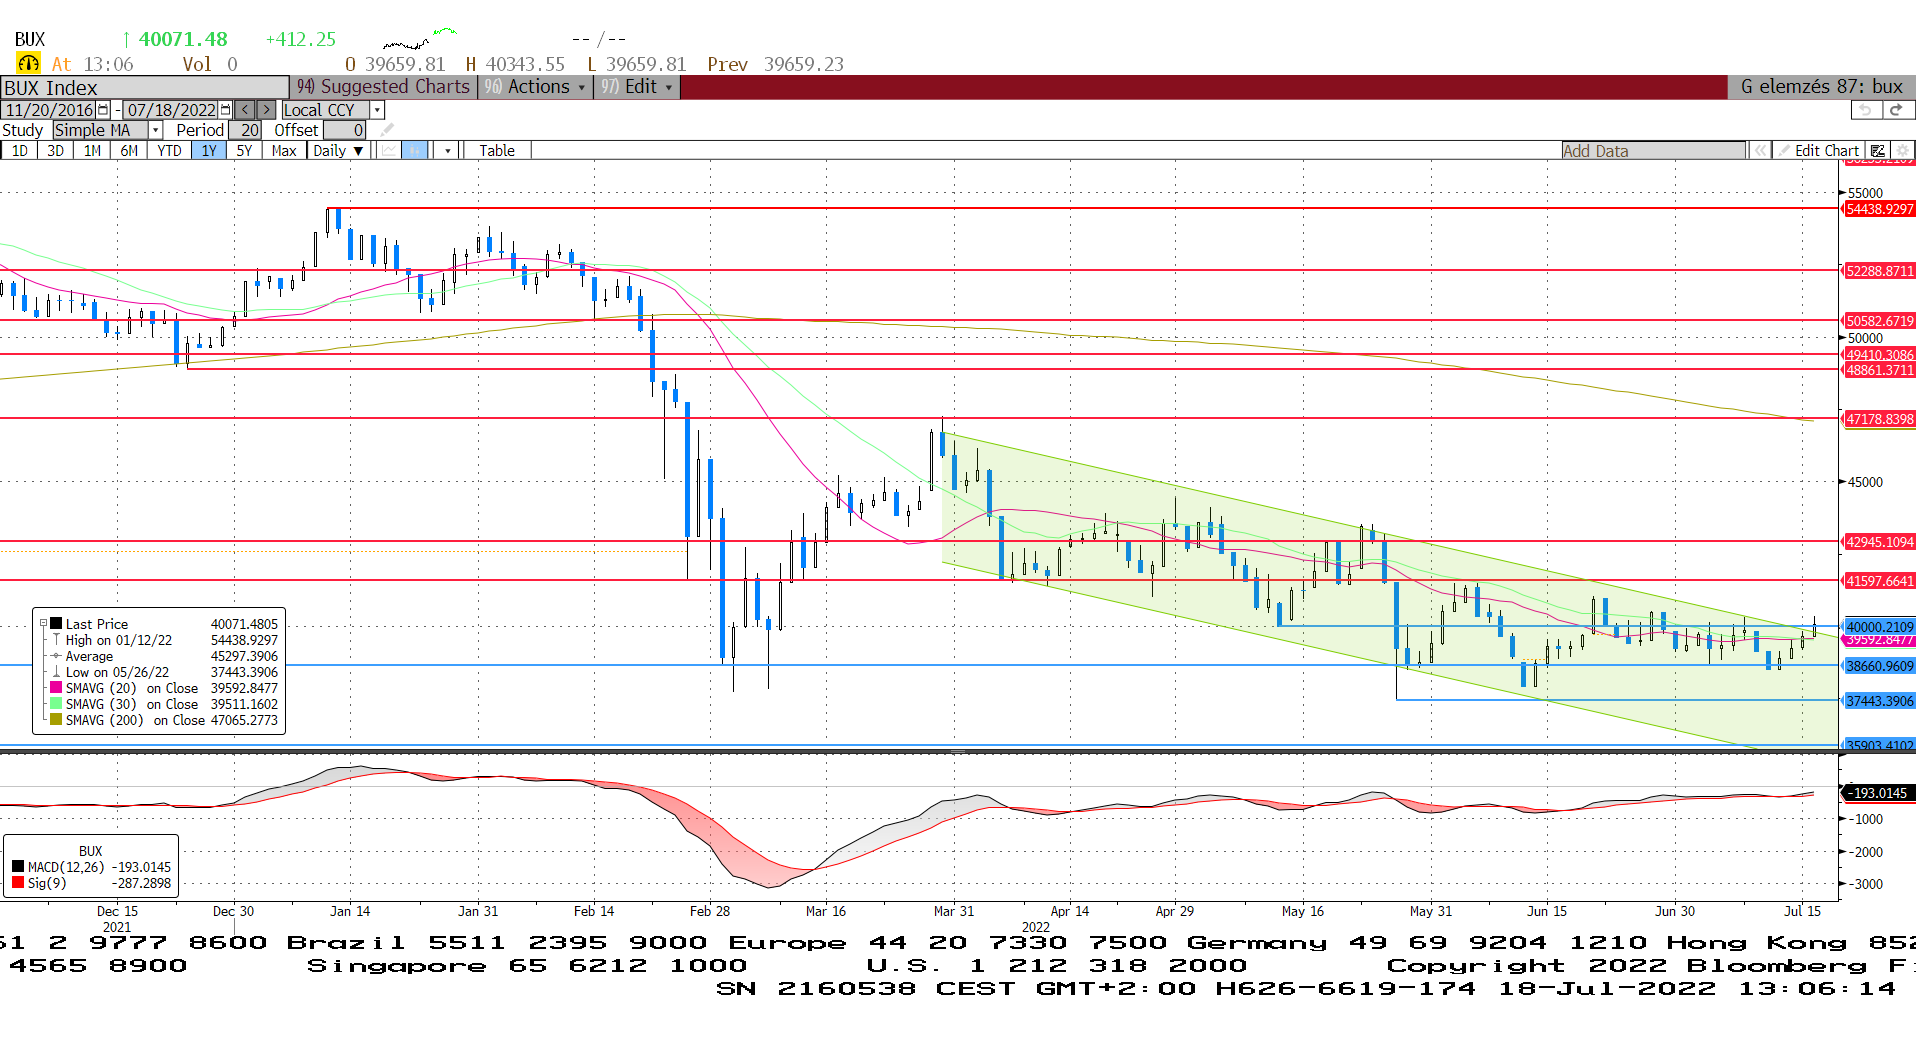1916x1044 pixels.
Task: Select the 1M range tab
Action: click(x=92, y=151)
